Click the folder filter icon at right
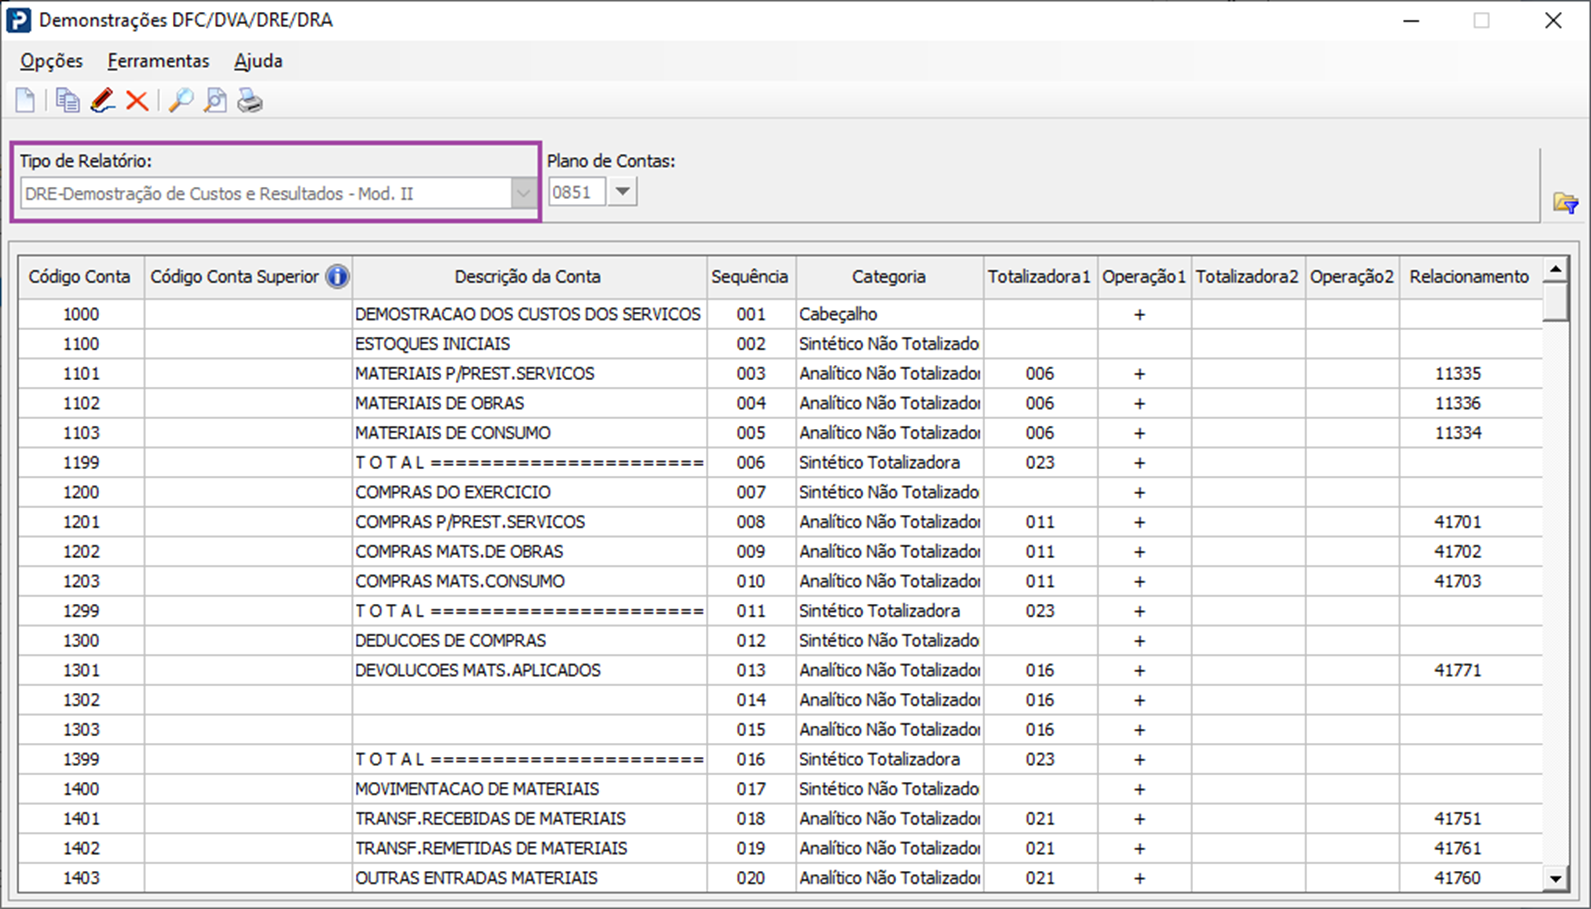Screen dimensions: 1591x909 pyautogui.click(x=1565, y=203)
